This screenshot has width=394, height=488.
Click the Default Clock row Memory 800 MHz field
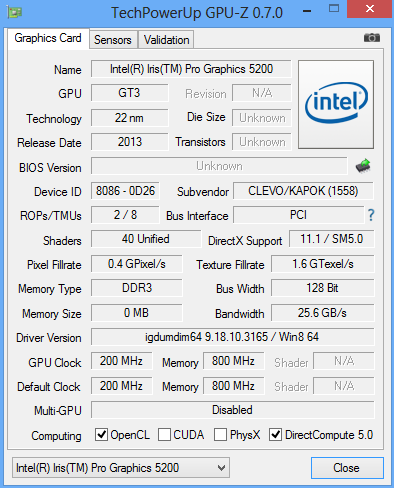(x=233, y=386)
